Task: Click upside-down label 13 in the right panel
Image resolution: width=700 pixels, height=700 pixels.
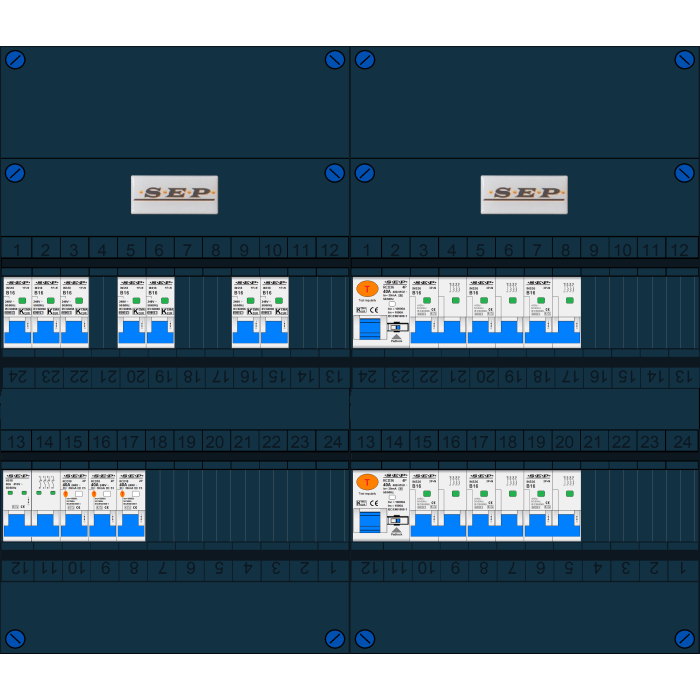Action: coord(683,377)
